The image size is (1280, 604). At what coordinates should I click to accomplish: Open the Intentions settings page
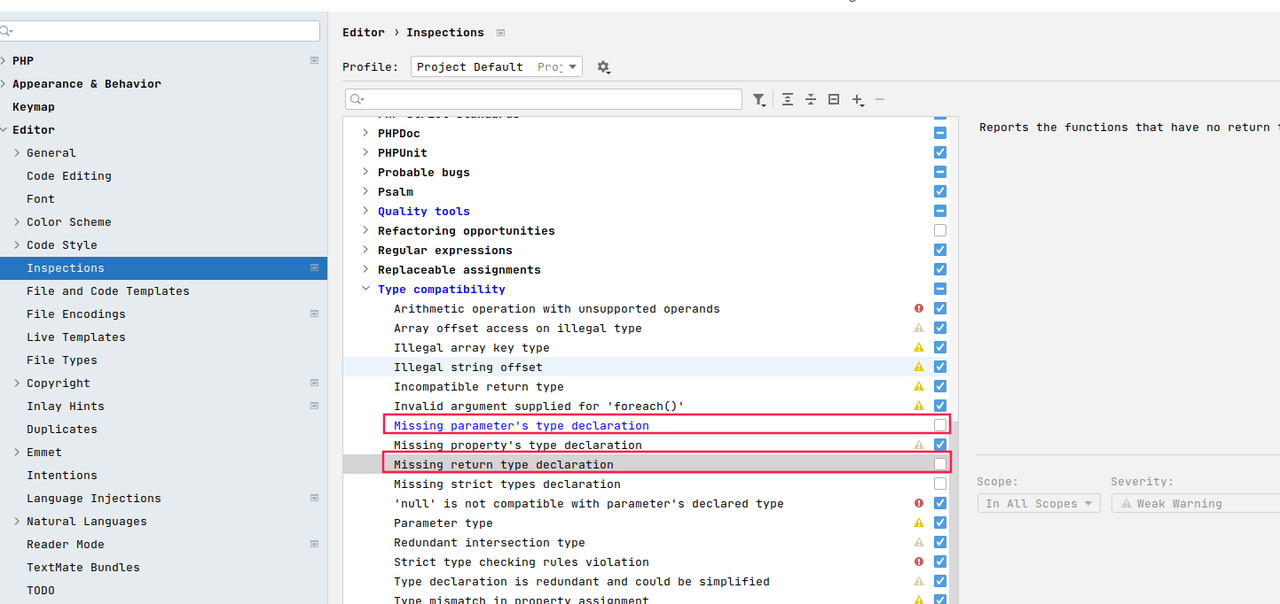click(62, 475)
